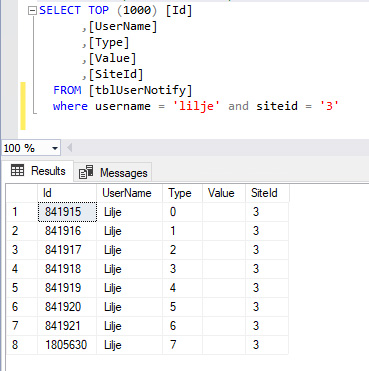Click the SELECT keyword in query
369x371 pixels.
60,10
